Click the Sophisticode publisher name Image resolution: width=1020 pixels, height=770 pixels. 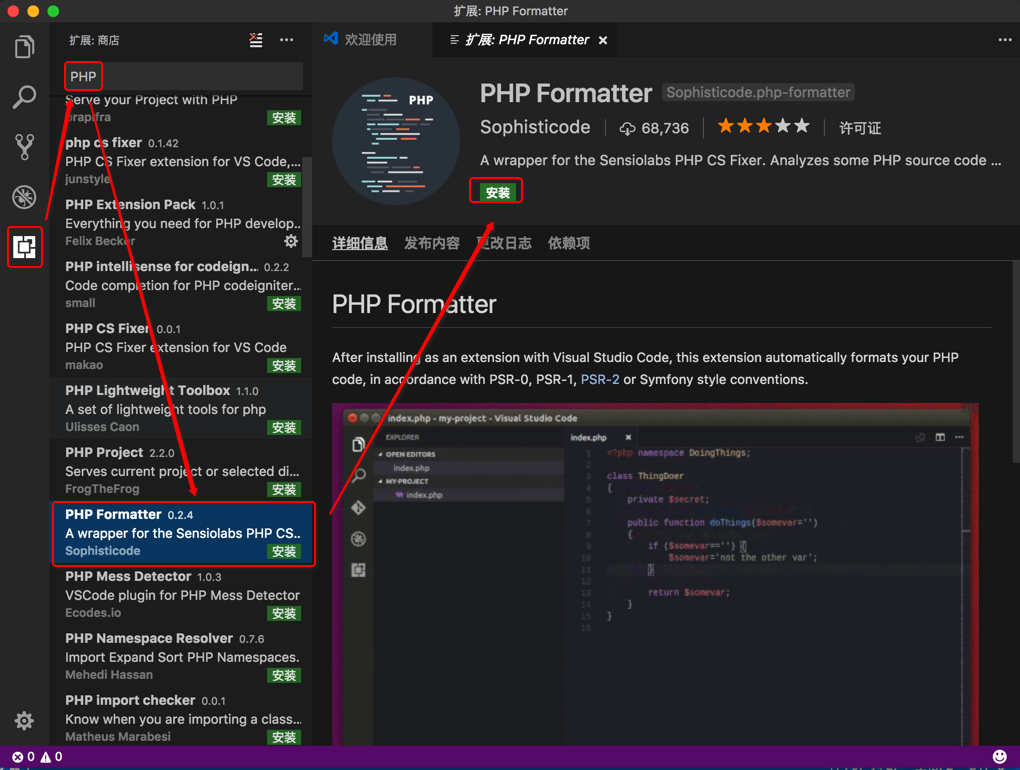(535, 127)
